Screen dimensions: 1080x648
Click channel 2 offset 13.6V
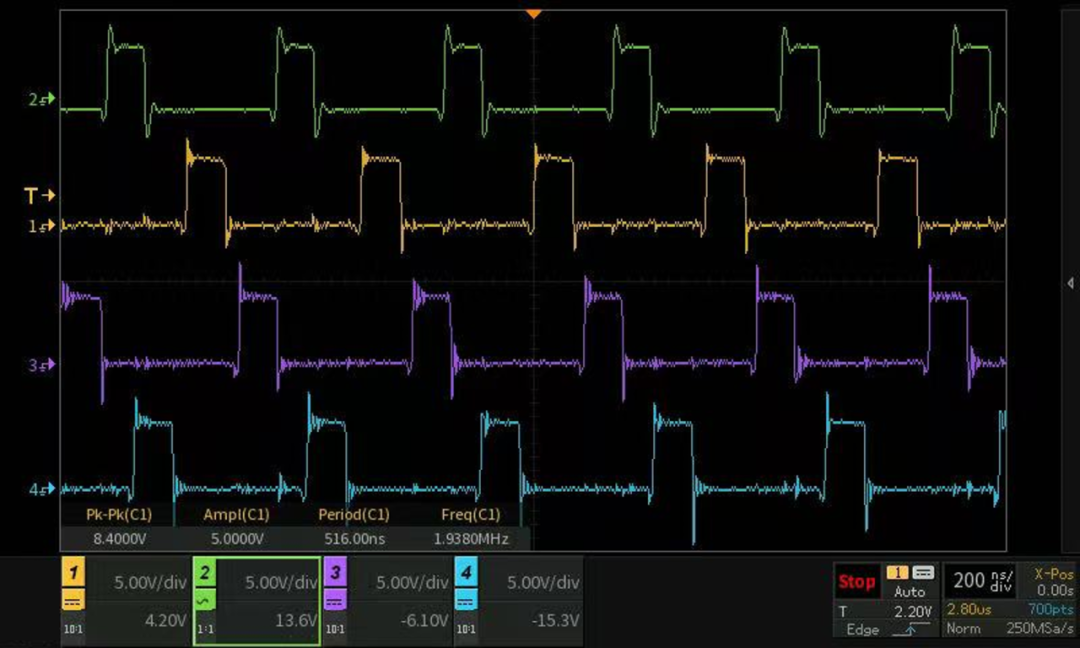click(296, 620)
